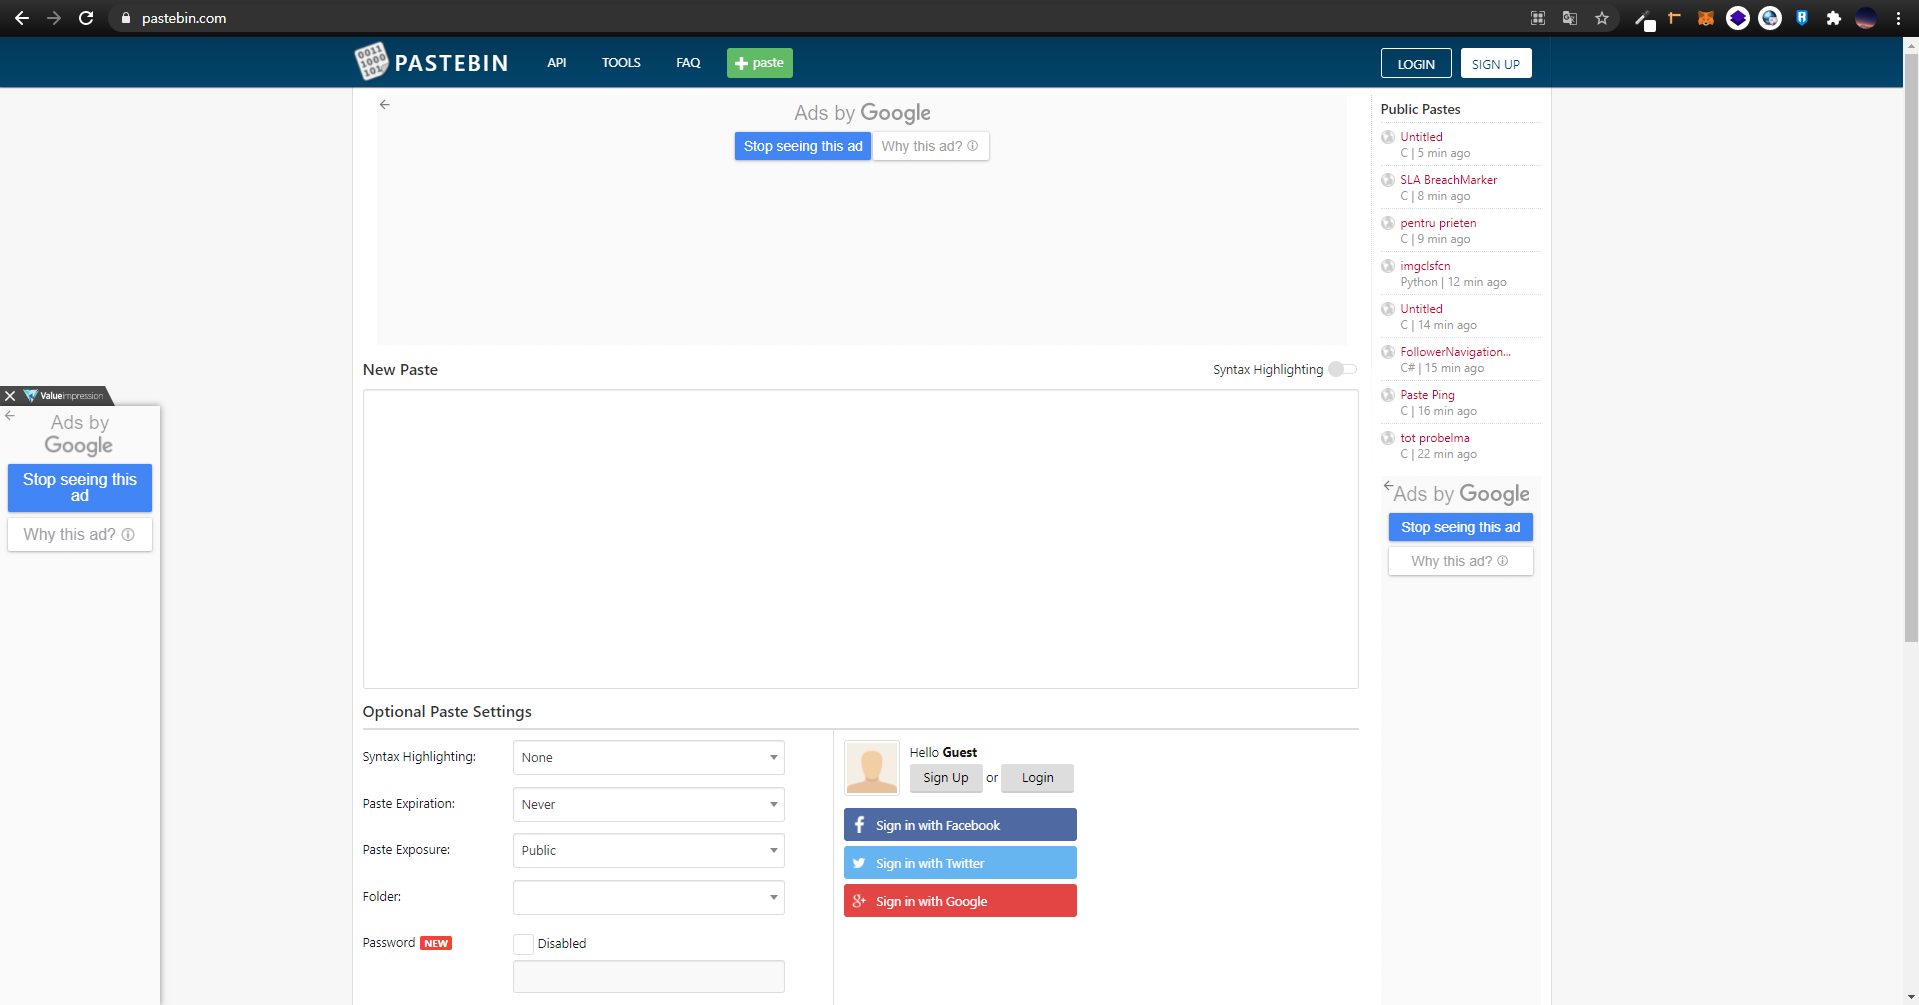Bookmark this page with star icon

click(1602, 18)
